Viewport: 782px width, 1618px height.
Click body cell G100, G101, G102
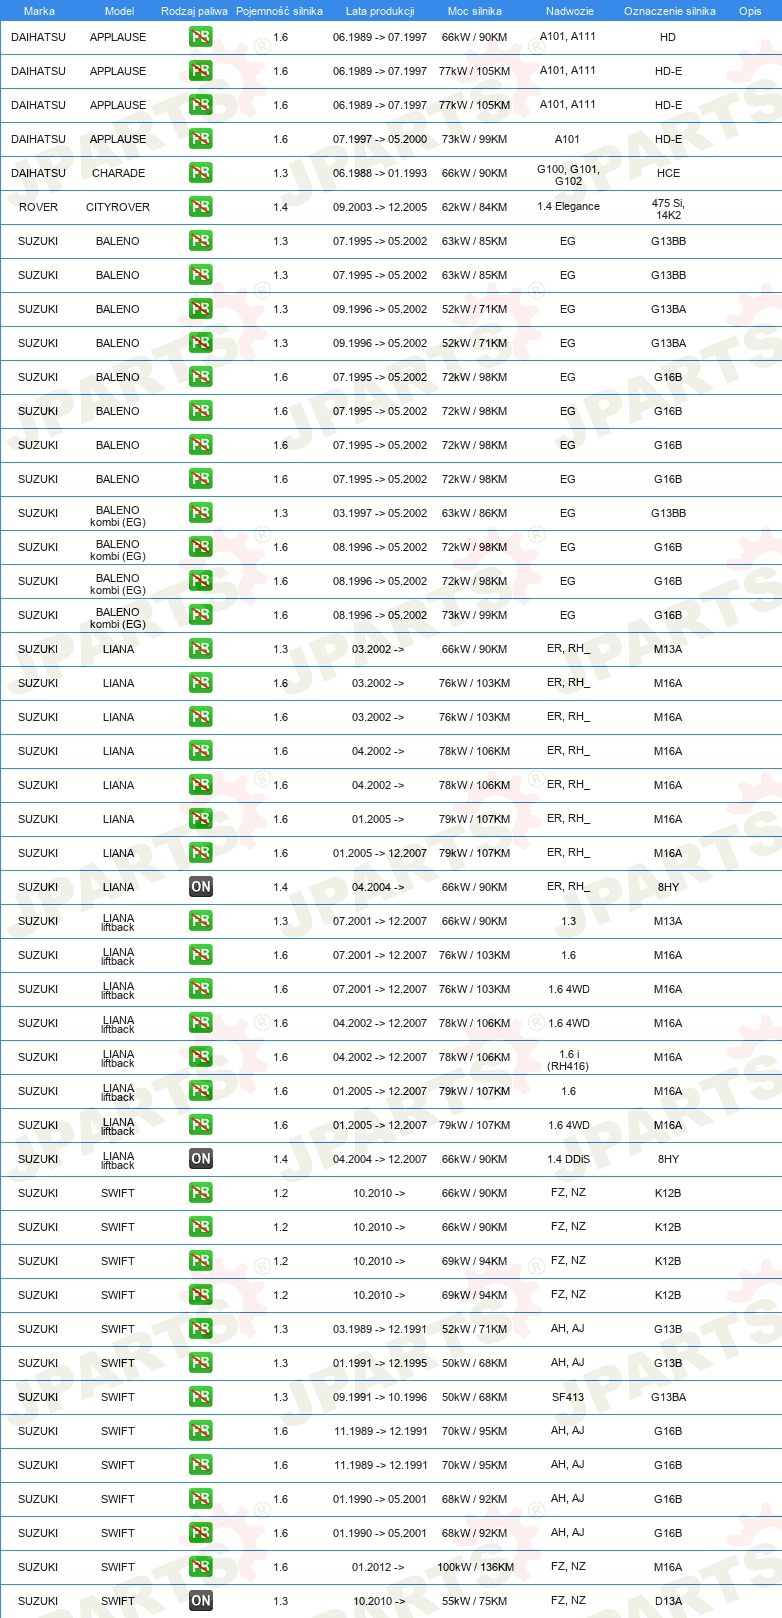(x=568, y=174)
